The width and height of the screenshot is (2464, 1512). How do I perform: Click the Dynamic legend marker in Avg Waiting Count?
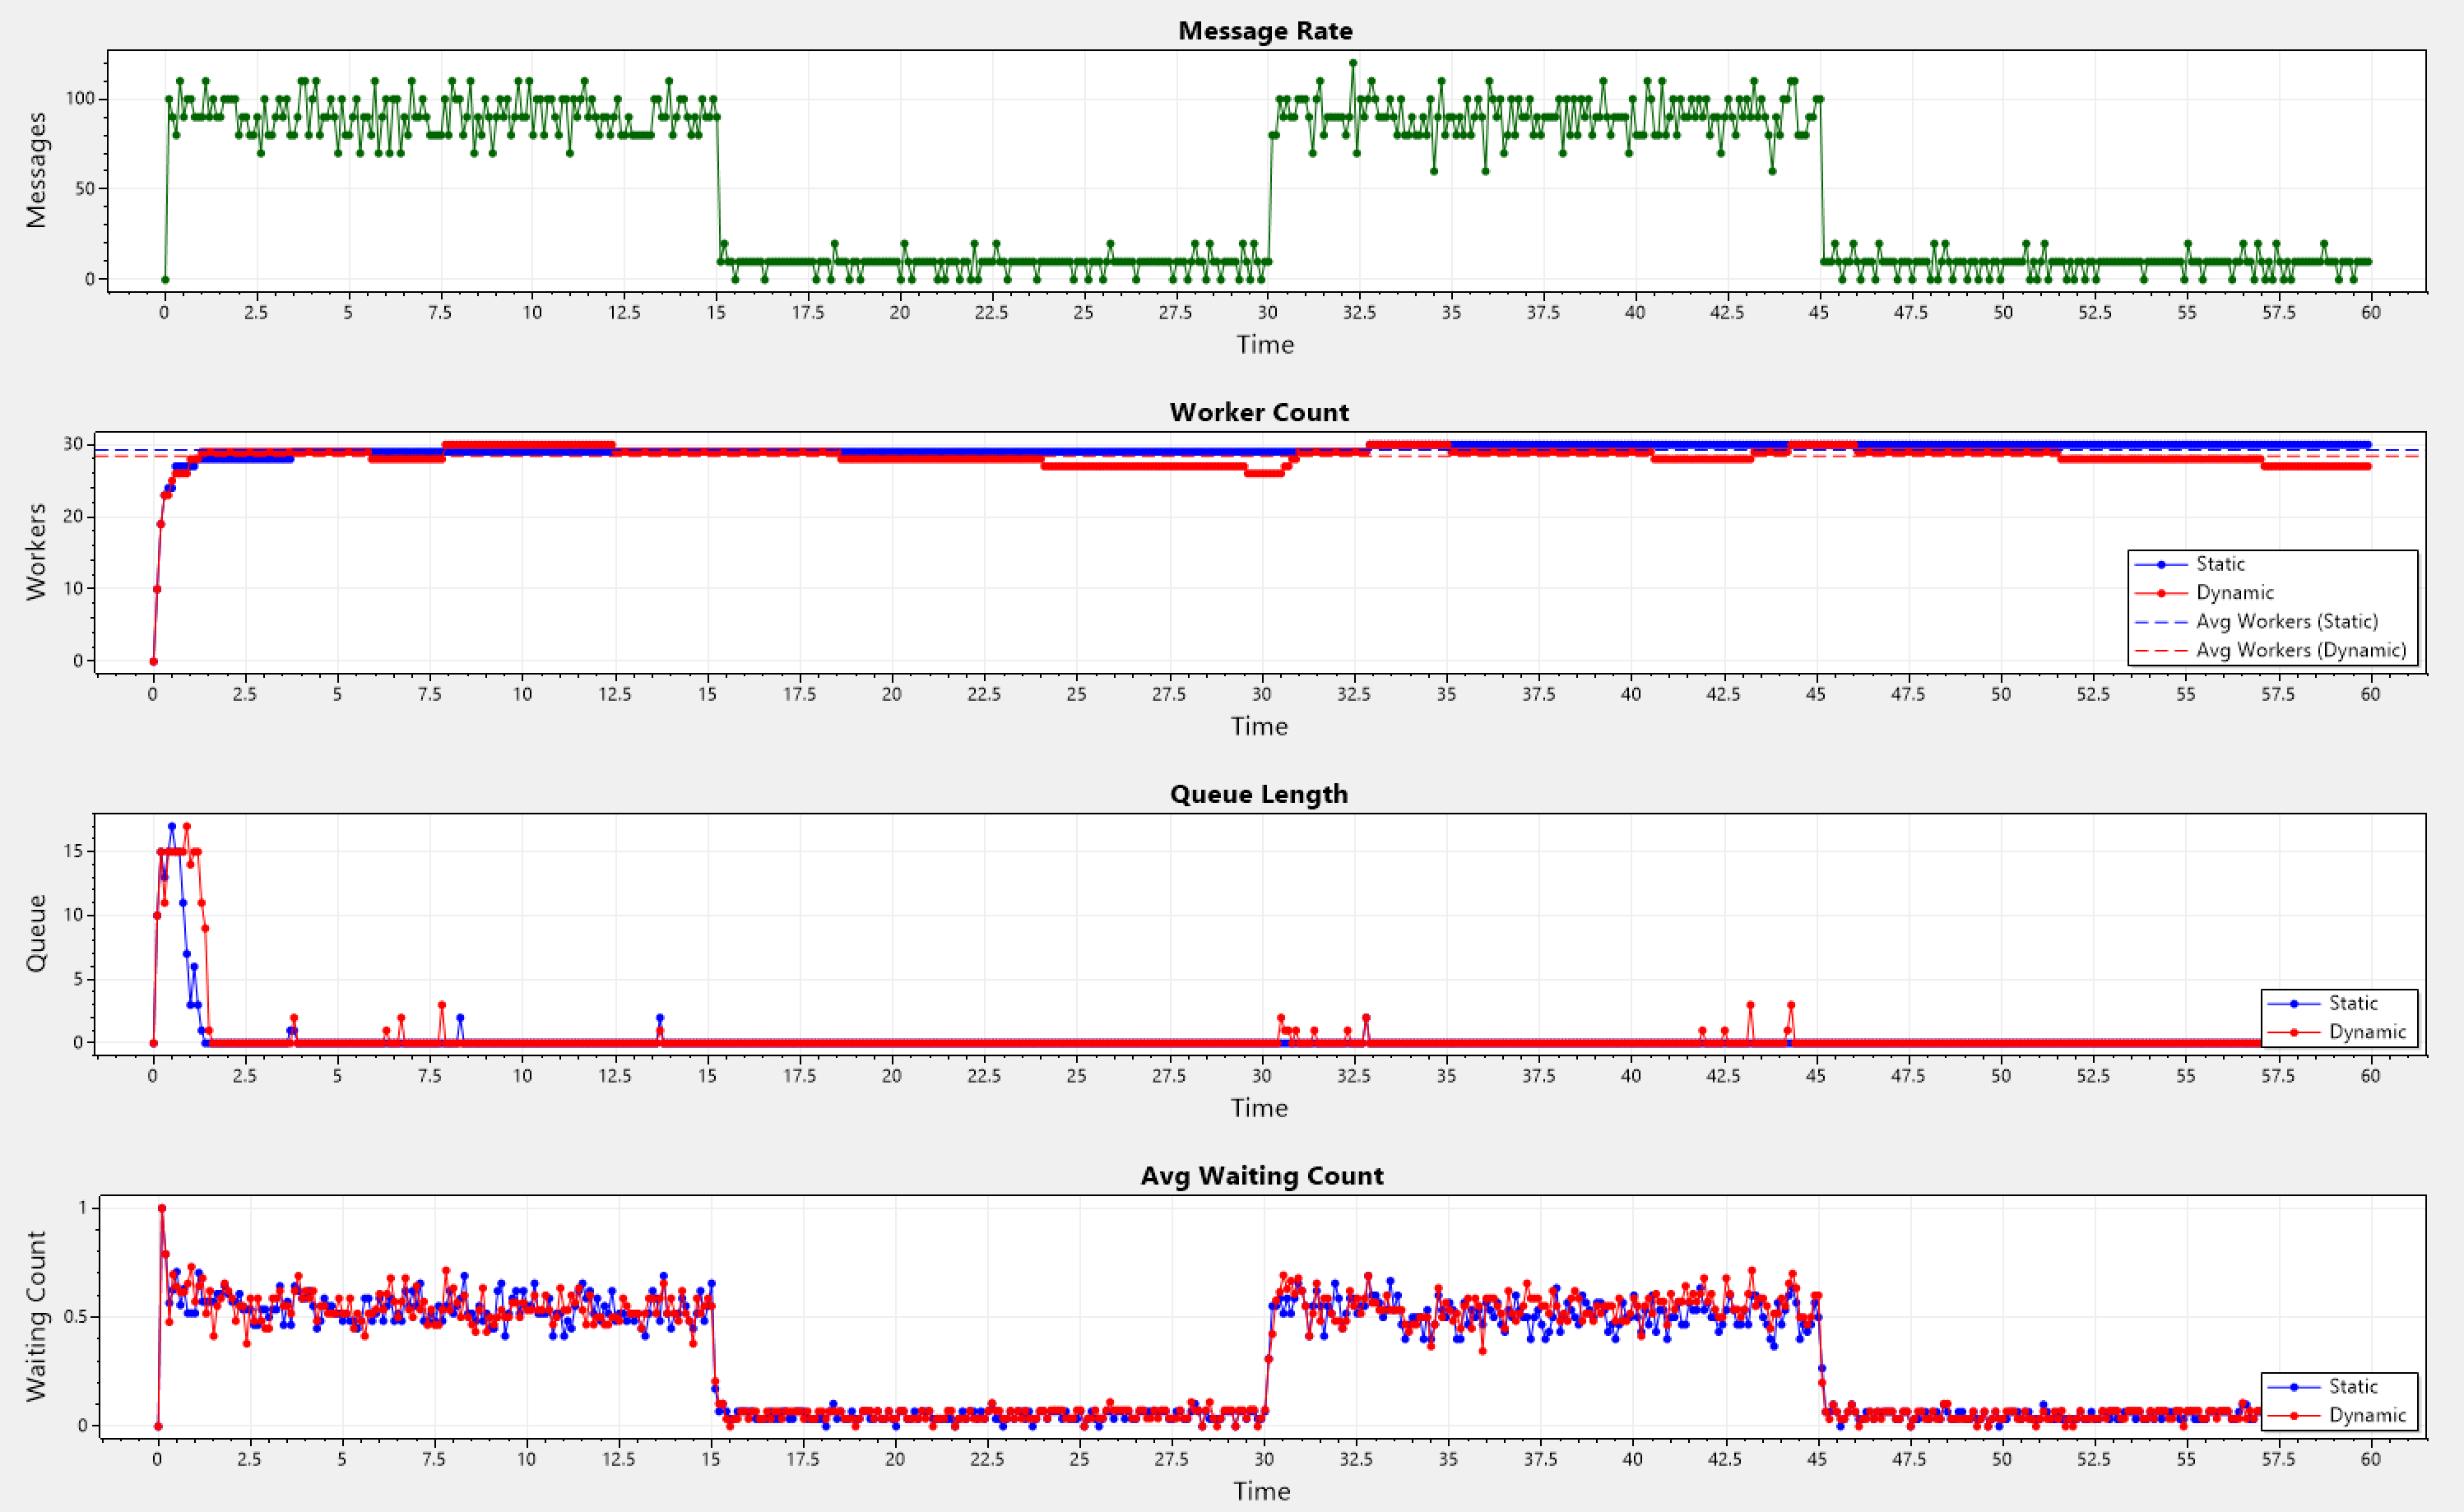pos(2294,1416)
